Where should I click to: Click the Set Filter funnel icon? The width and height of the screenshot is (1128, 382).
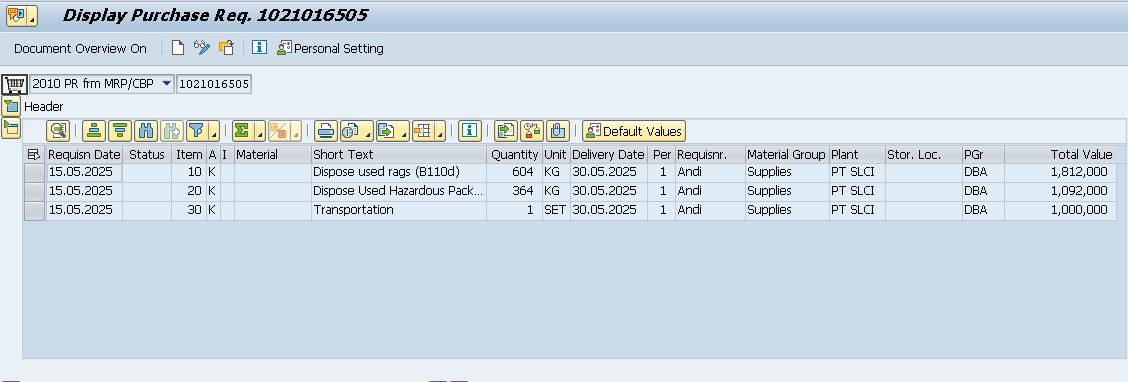click(x=196, y=131)
